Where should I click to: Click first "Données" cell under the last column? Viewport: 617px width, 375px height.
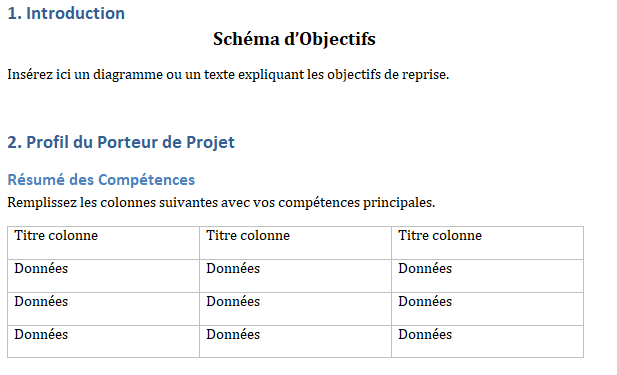[488, 276]
